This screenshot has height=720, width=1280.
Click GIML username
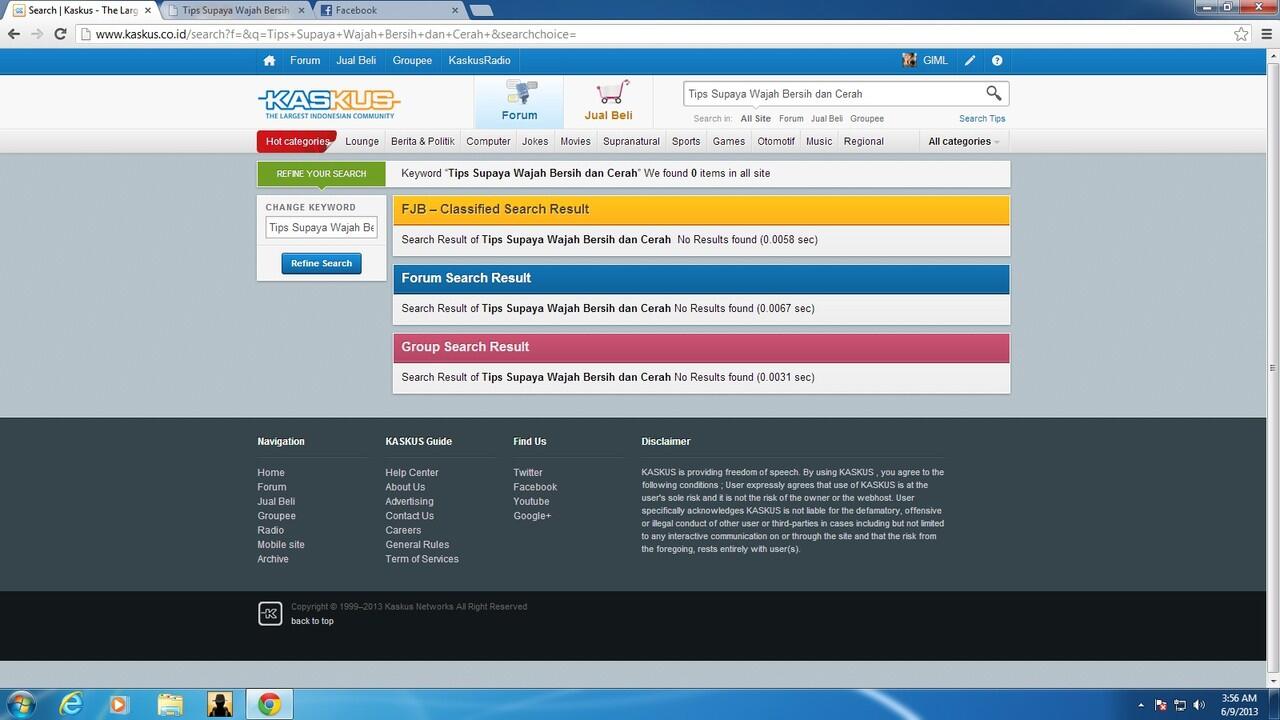pos(935,61)
